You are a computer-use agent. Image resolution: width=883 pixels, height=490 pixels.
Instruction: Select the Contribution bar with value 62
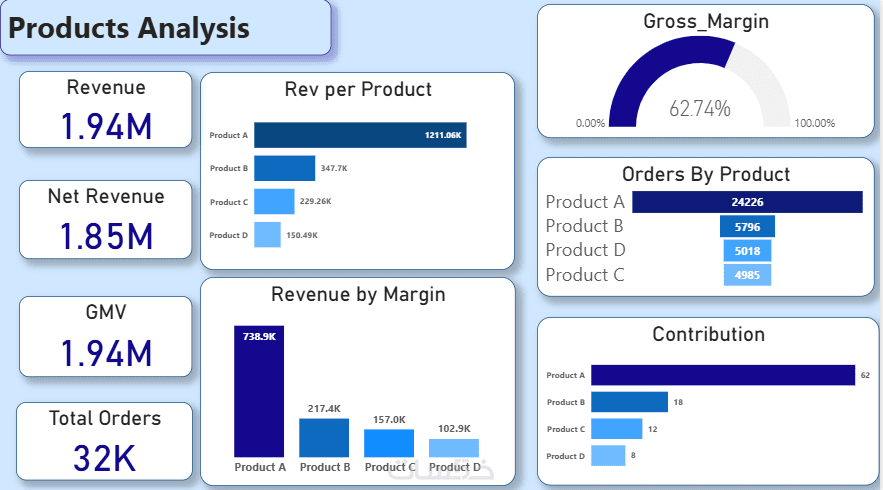[x=723, y=375]
